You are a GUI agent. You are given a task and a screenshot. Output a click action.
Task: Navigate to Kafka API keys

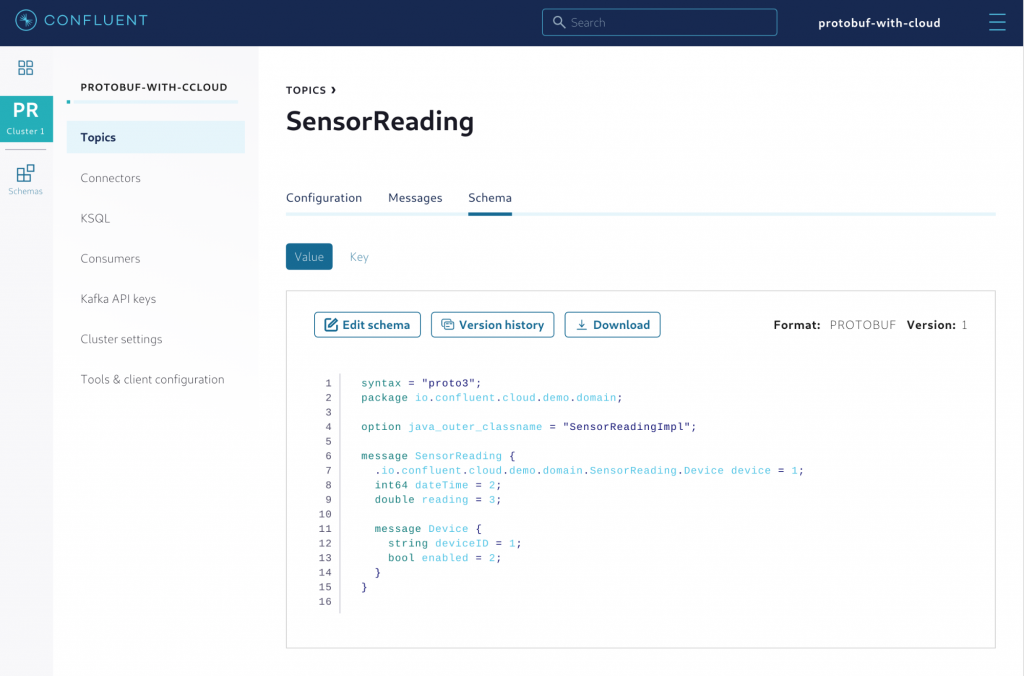[117, 298]
